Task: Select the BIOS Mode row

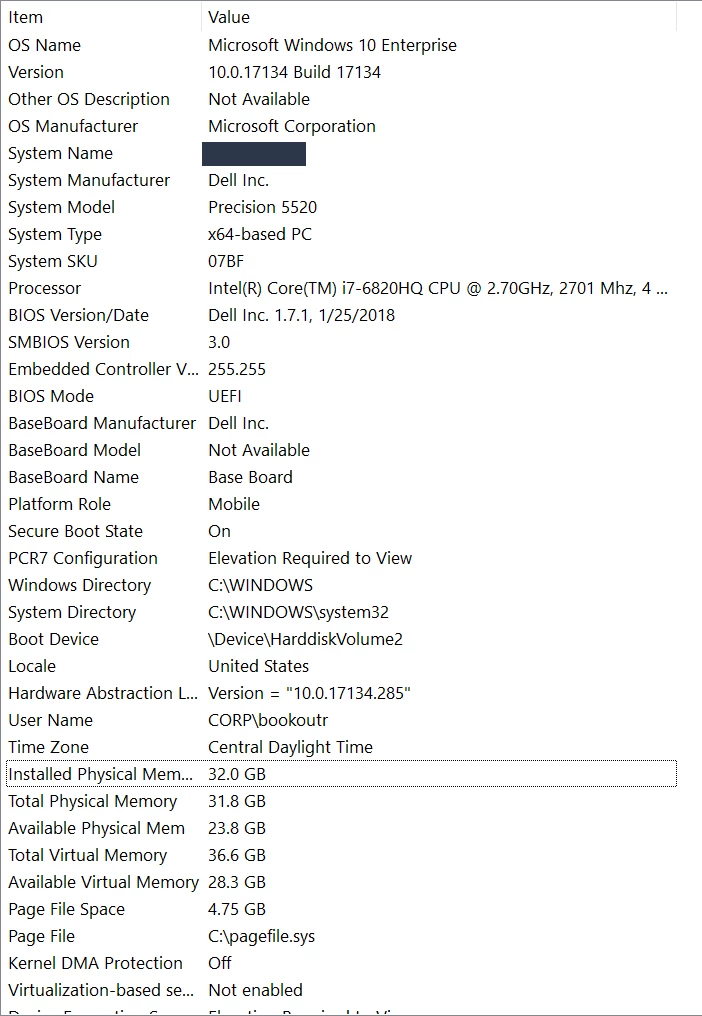Action: (x=342, y=397)
